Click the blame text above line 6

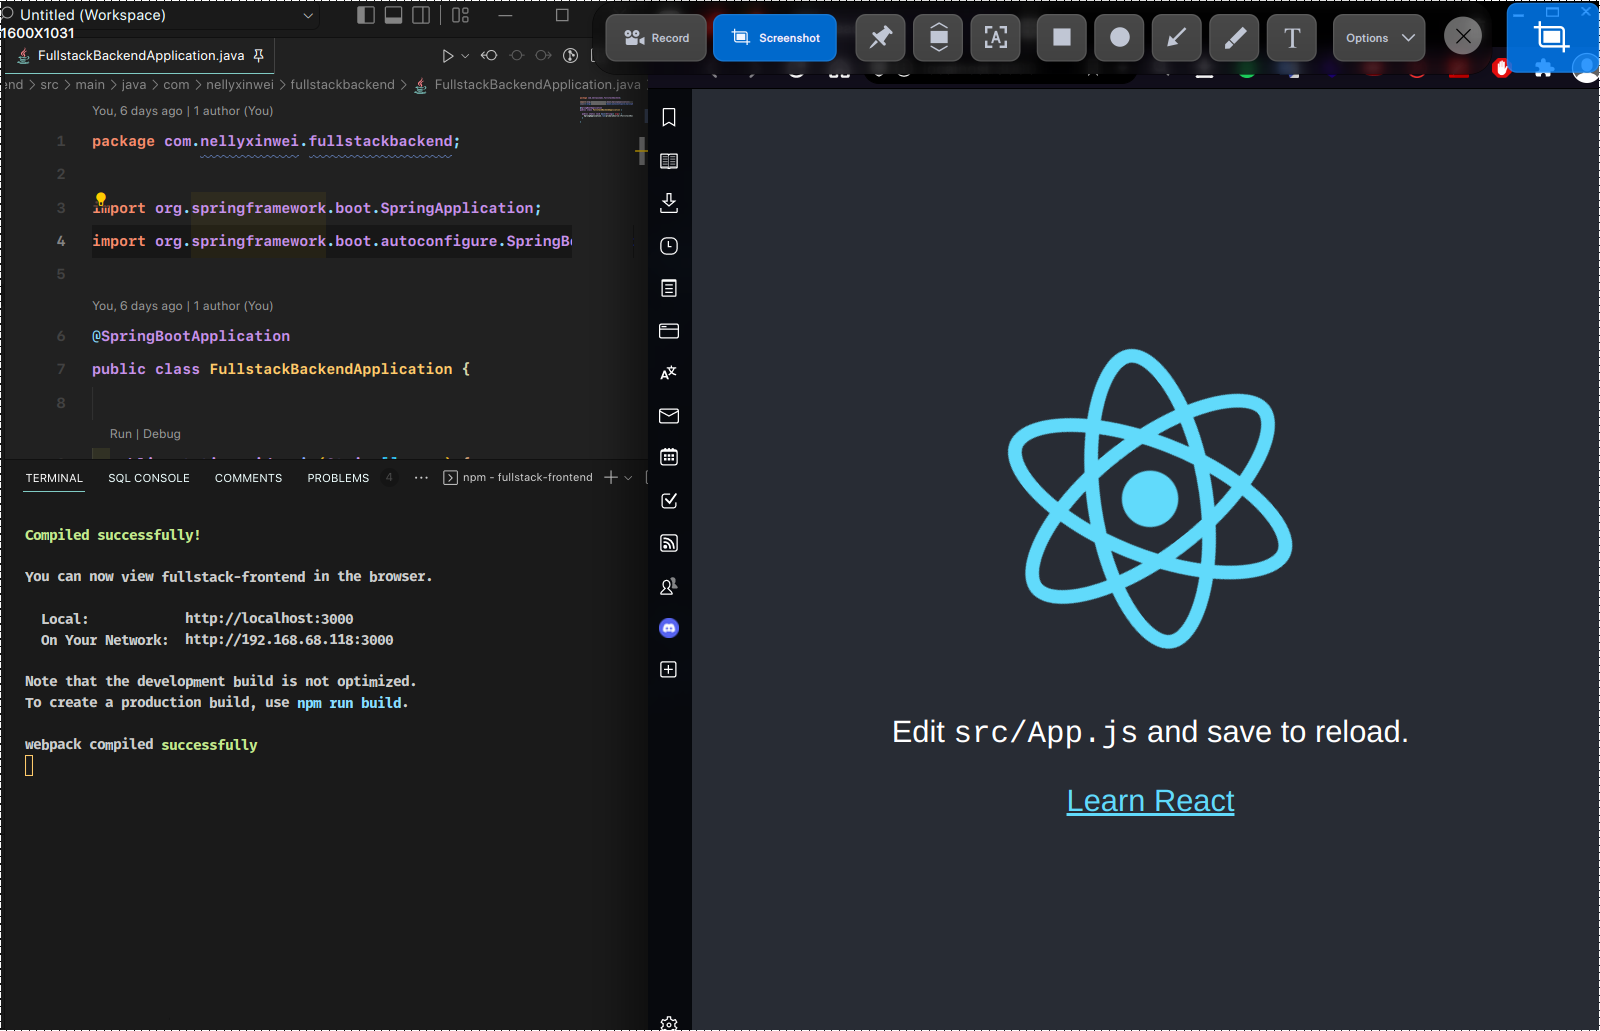click(182, 306)
